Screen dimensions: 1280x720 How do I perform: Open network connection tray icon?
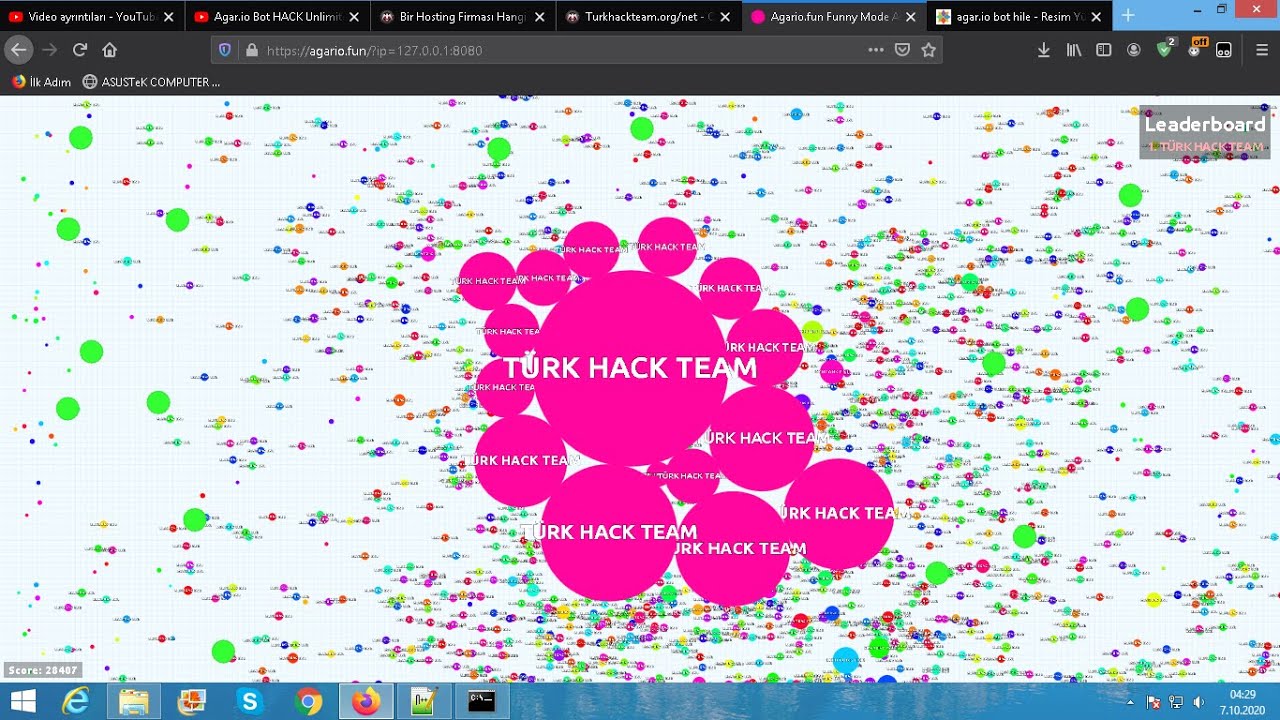(1176, 702)
